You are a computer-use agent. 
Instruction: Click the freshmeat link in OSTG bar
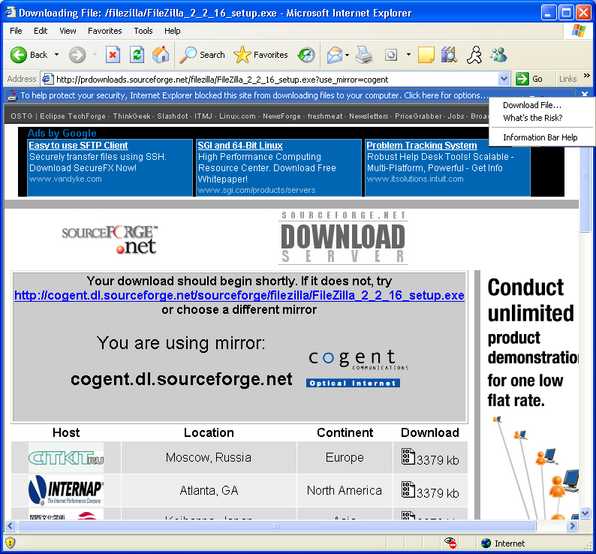(x=325, y=116)
